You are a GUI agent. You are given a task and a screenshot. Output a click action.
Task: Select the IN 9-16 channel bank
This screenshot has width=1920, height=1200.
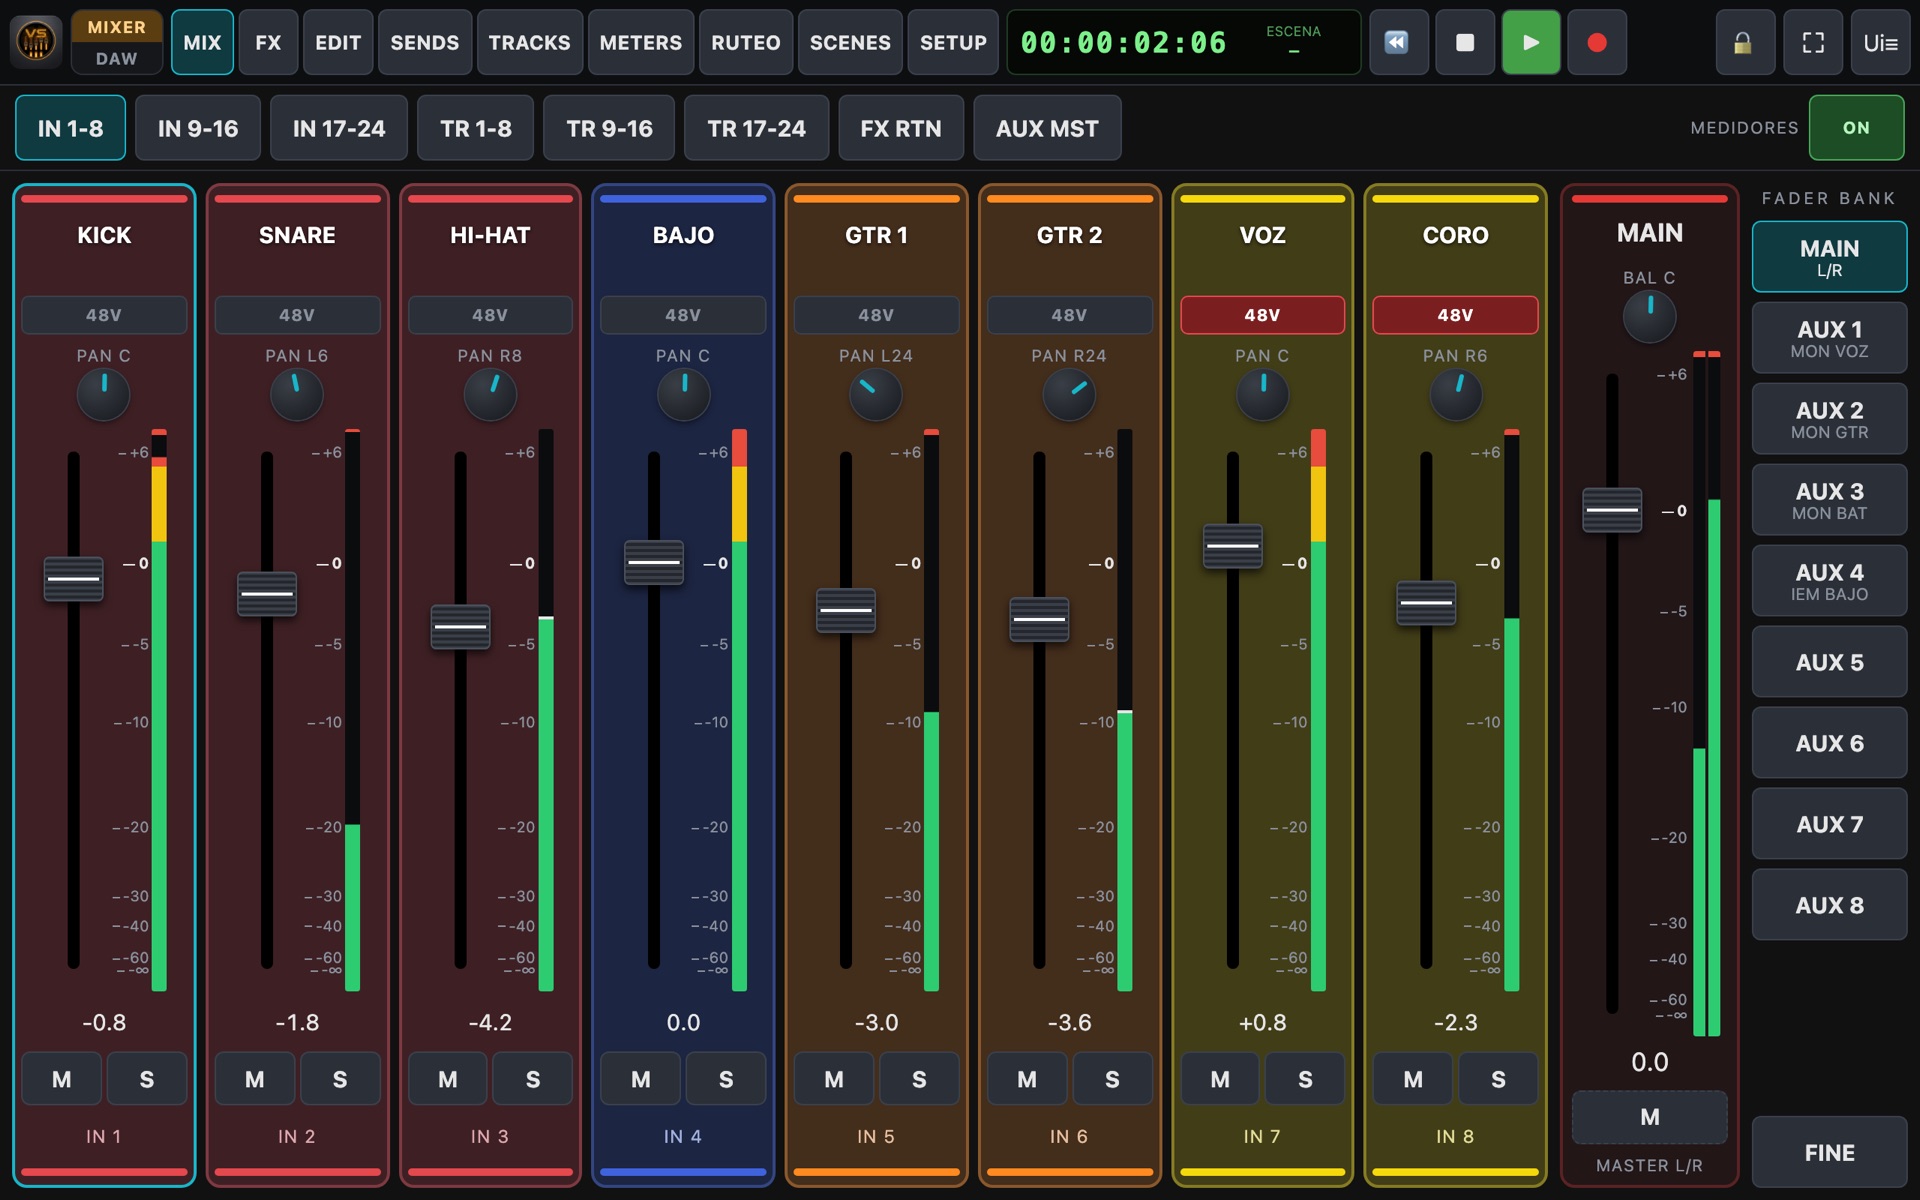(198, 128)
